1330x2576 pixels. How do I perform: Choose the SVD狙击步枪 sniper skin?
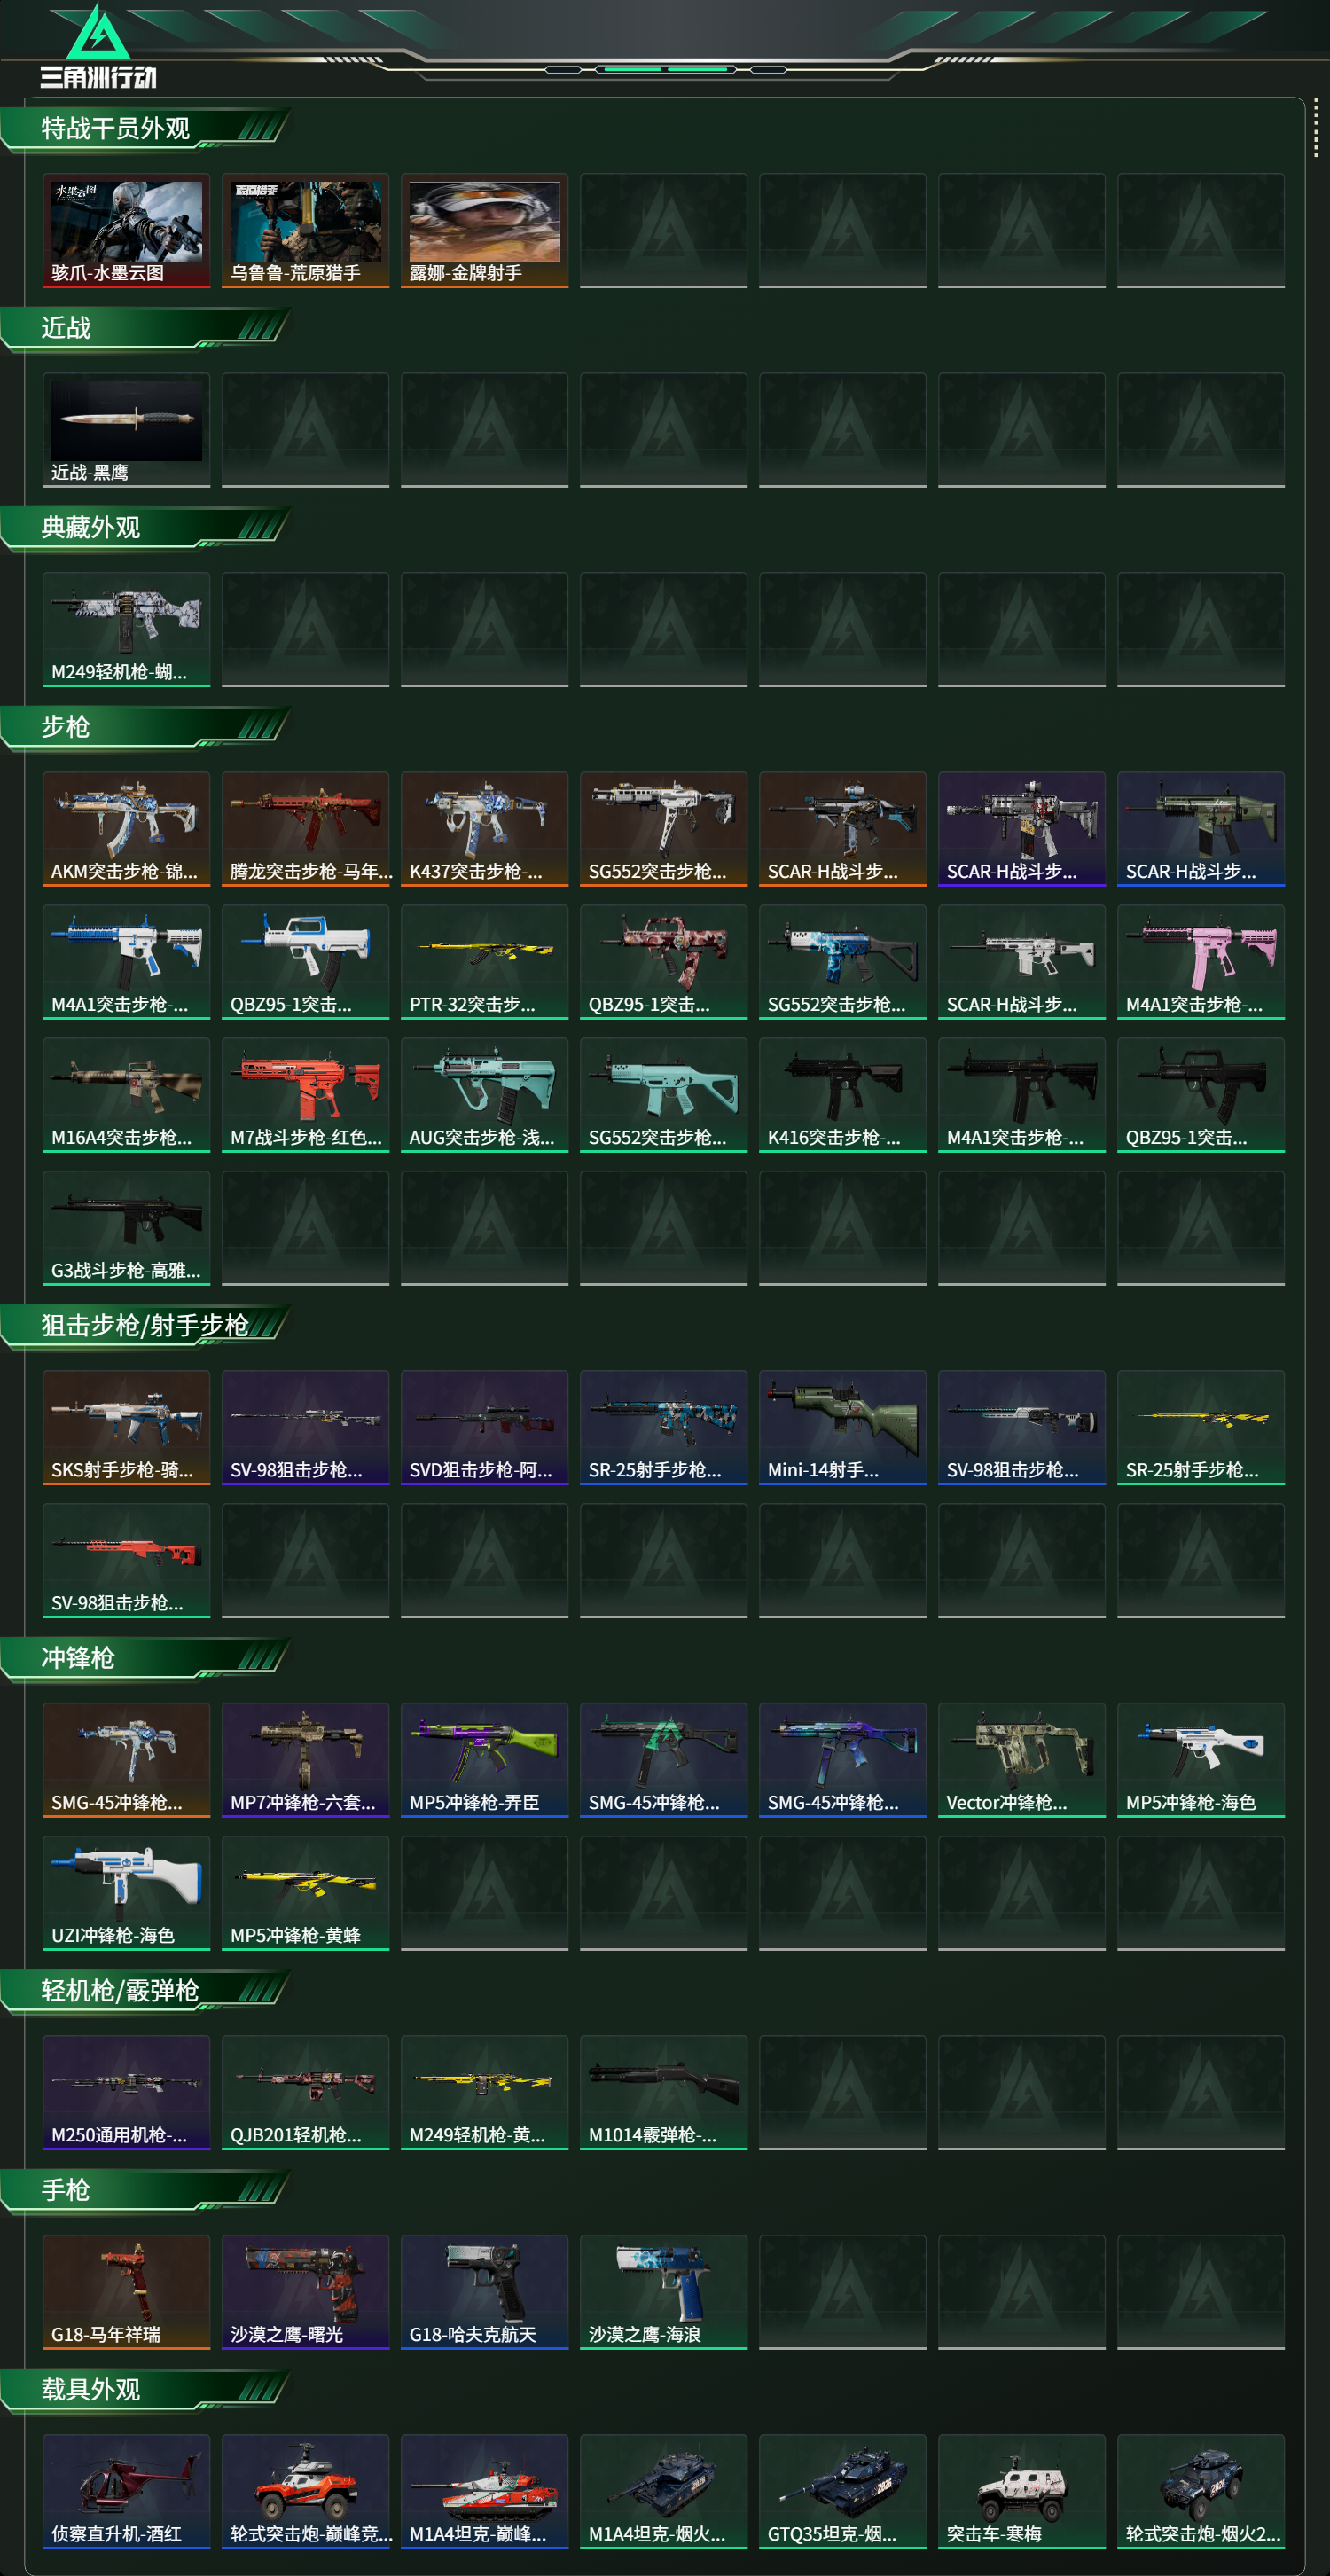click(484, 1428)
